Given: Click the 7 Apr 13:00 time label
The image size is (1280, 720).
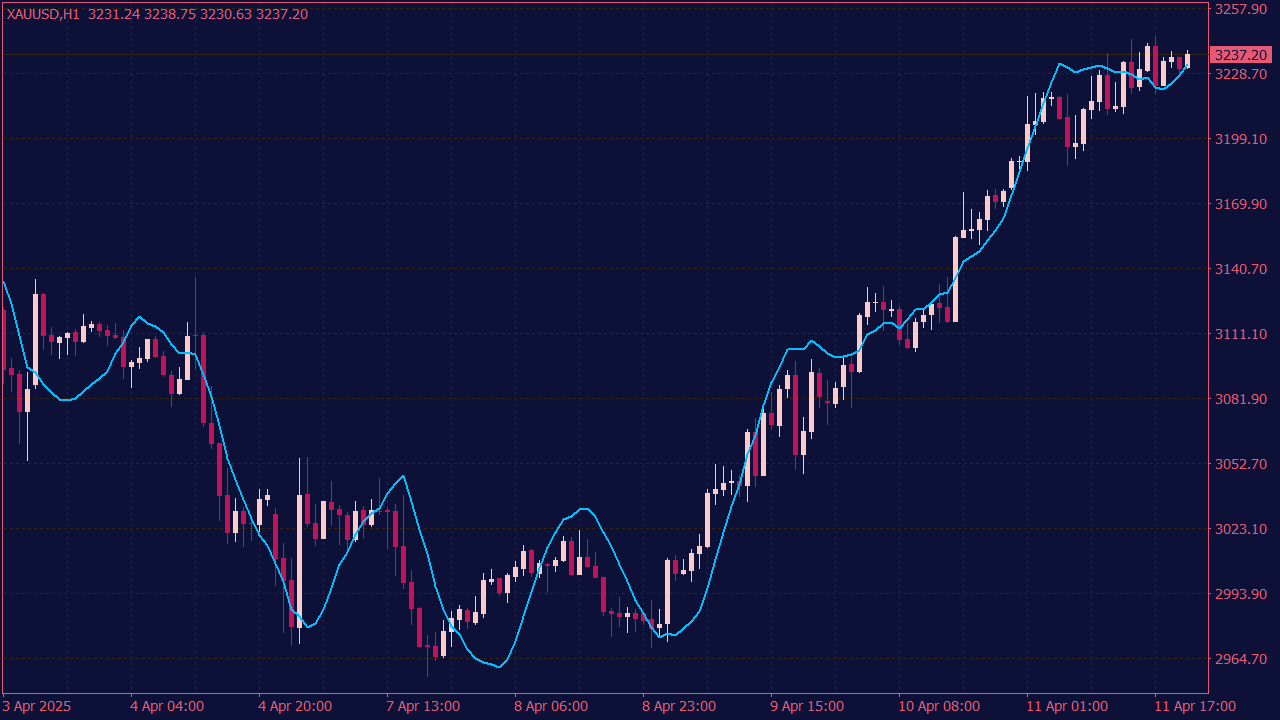Looking at the screenshot, I should [x=423, y=706].
